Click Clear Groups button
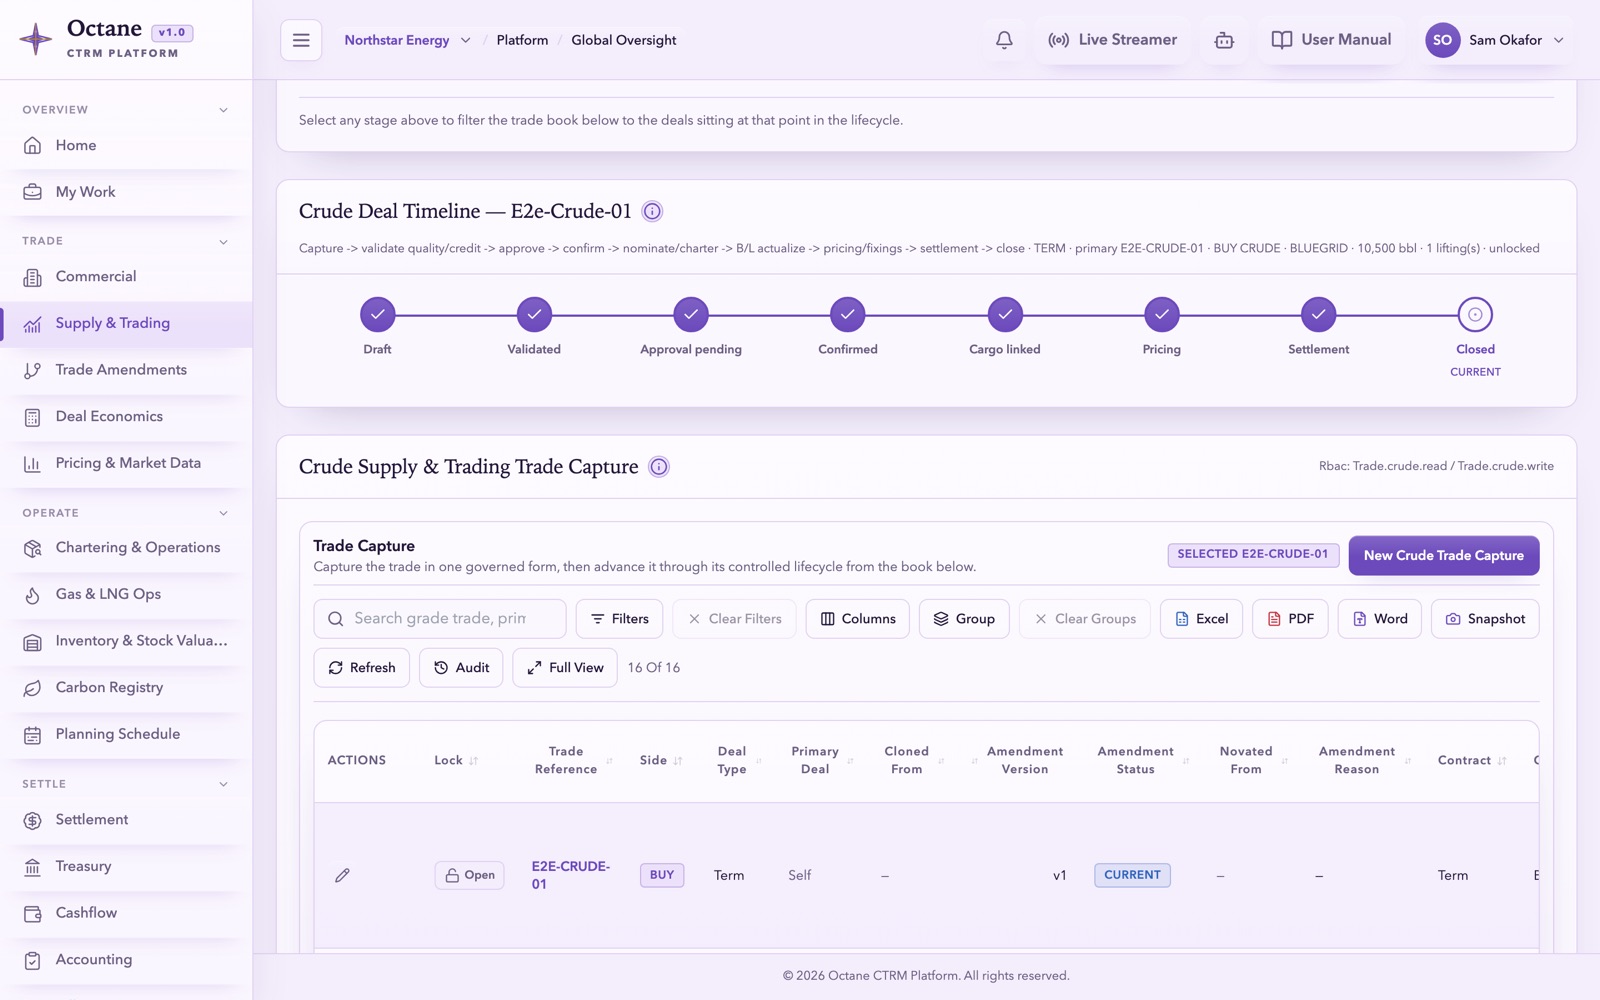1600x1000 pixels. pyautogui.click(x=1085, y=619)
